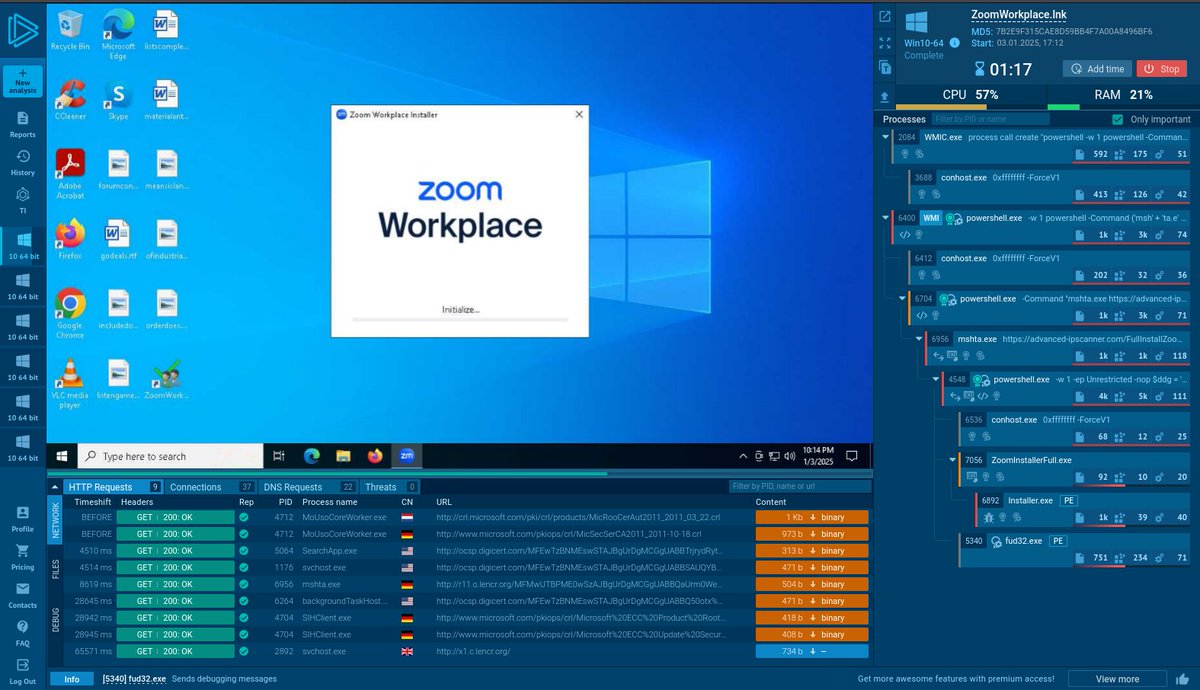Screen dimensions: 1200x690
Task: Collapse the mshta.exe 6956 process node
Action: click(919, 339)
